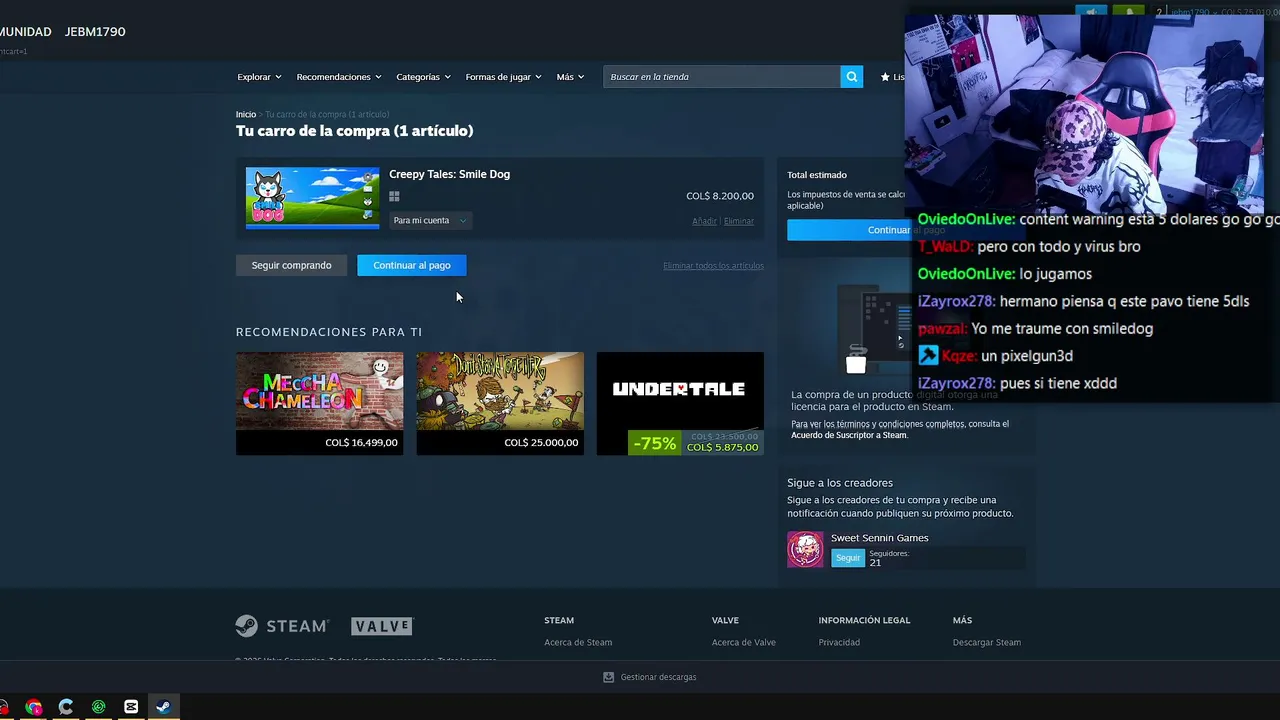Click the download icon beside Gestionar descargas
The image size is (1280, 720).
click(x=608, y=677)
